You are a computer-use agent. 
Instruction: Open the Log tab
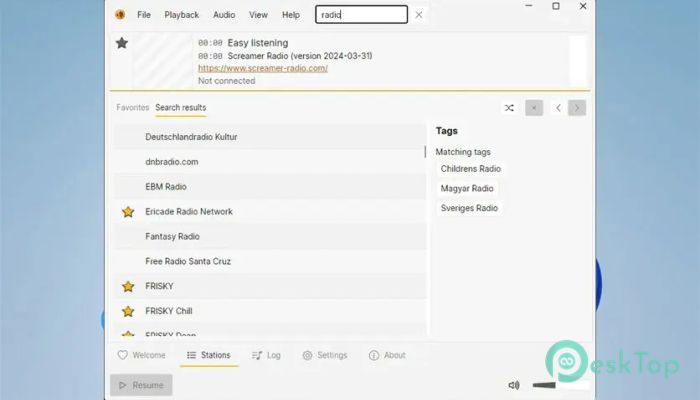[267, 355]
